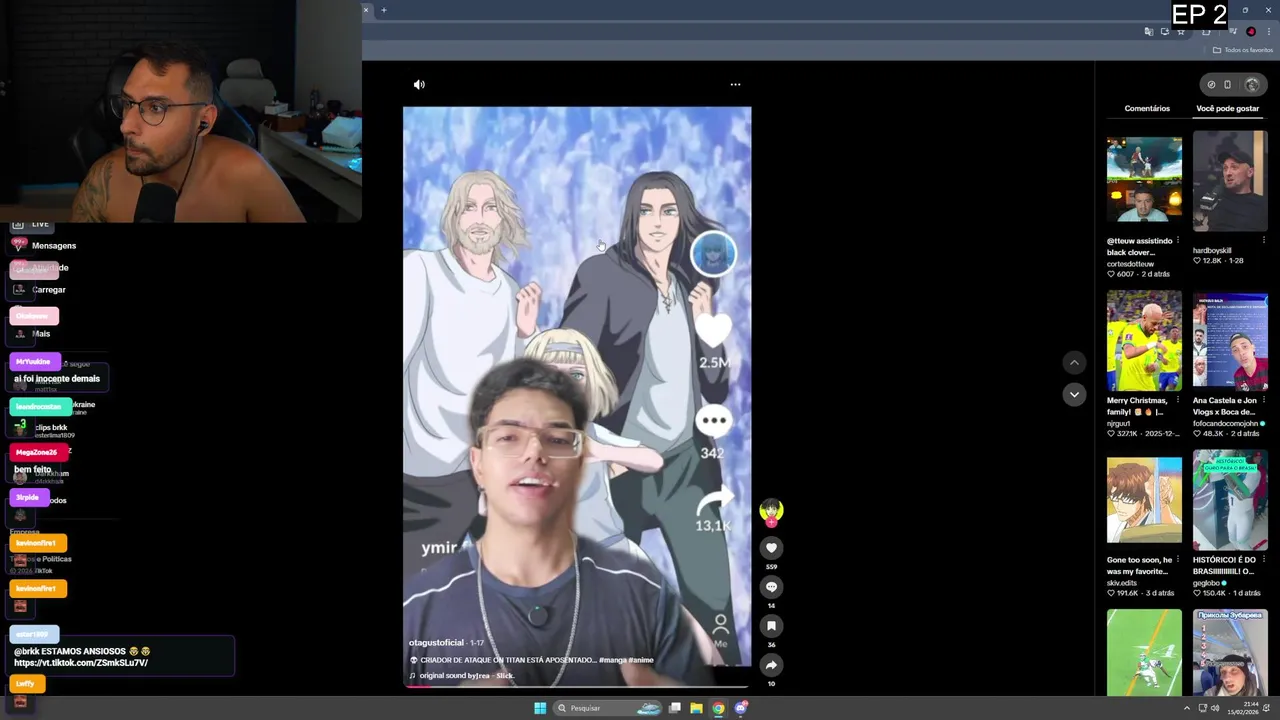Open Todos os favoritos bookmarks folder
The width and height of the screenshot is (1280, 720).
pyautogui.click(x=1243, y=50)
